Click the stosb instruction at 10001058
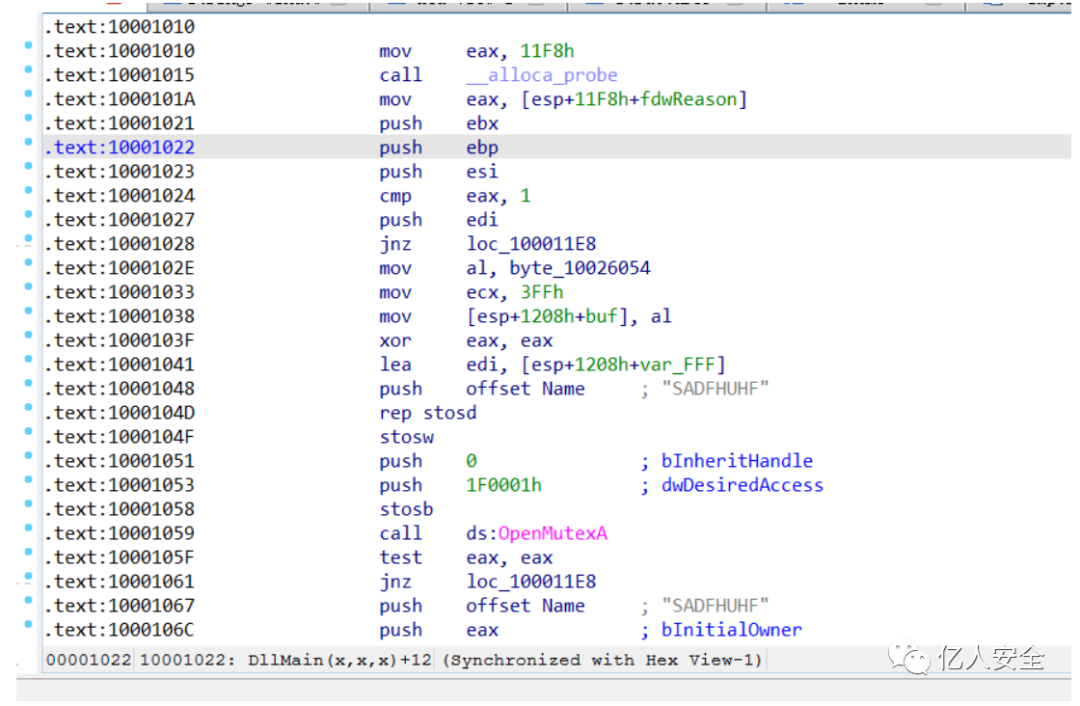Viewport: 1080px width, 706px height. click(406, 510)
